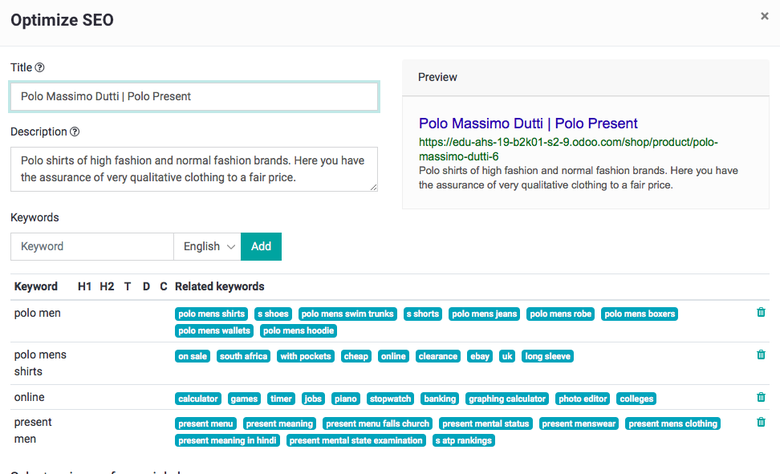
Task: Delete the 'online' keyword row
Action: click(x=761, y=397)
